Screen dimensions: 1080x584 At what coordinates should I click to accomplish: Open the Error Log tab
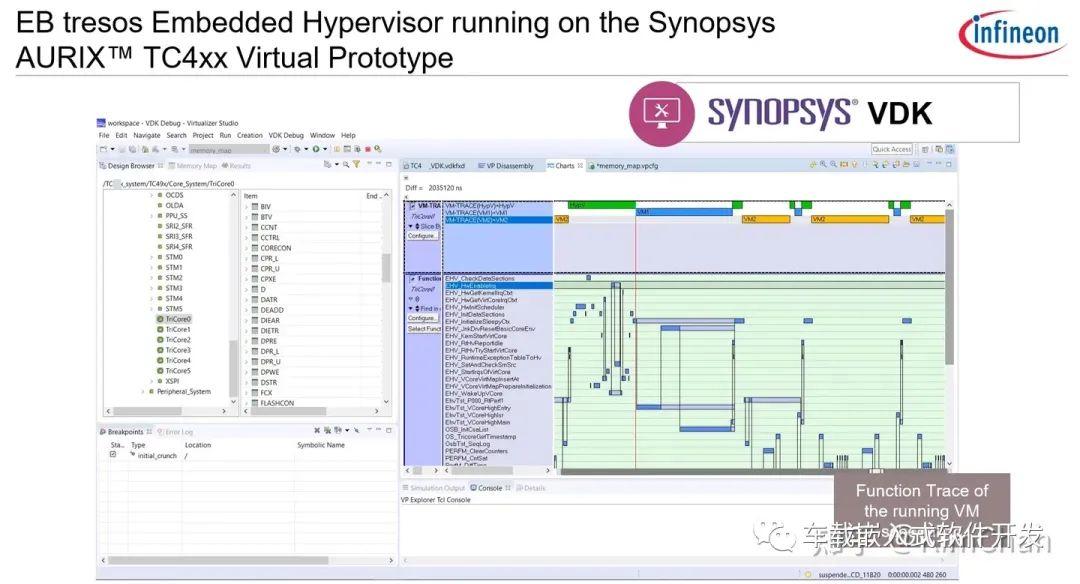(176, 432)
